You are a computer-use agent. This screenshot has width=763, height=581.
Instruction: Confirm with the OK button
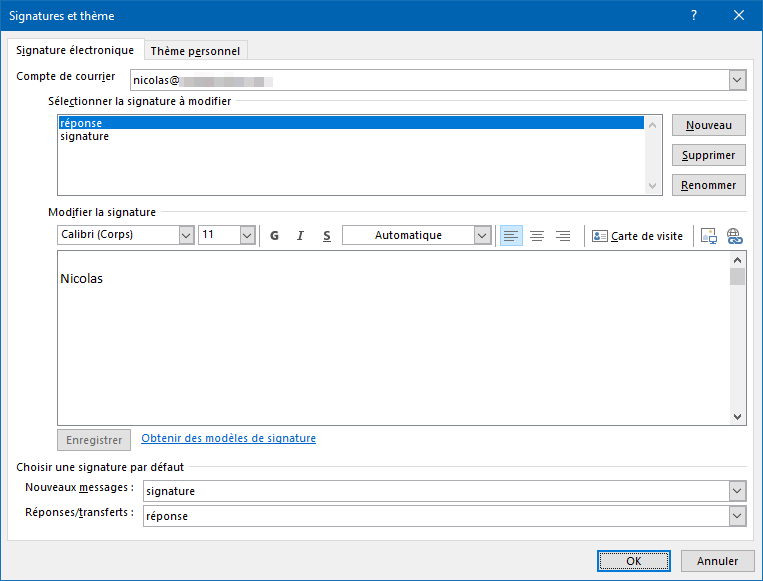tap(634, 561)
